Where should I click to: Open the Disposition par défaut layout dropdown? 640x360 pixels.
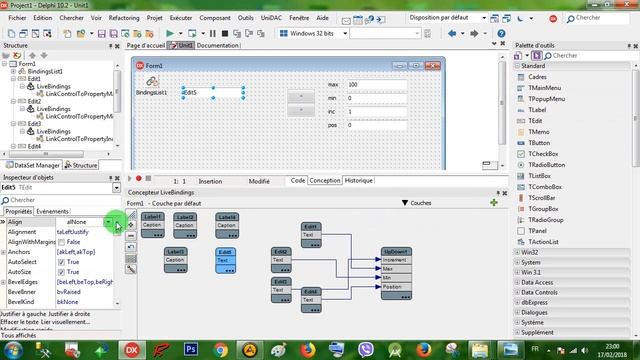point(484,18)
